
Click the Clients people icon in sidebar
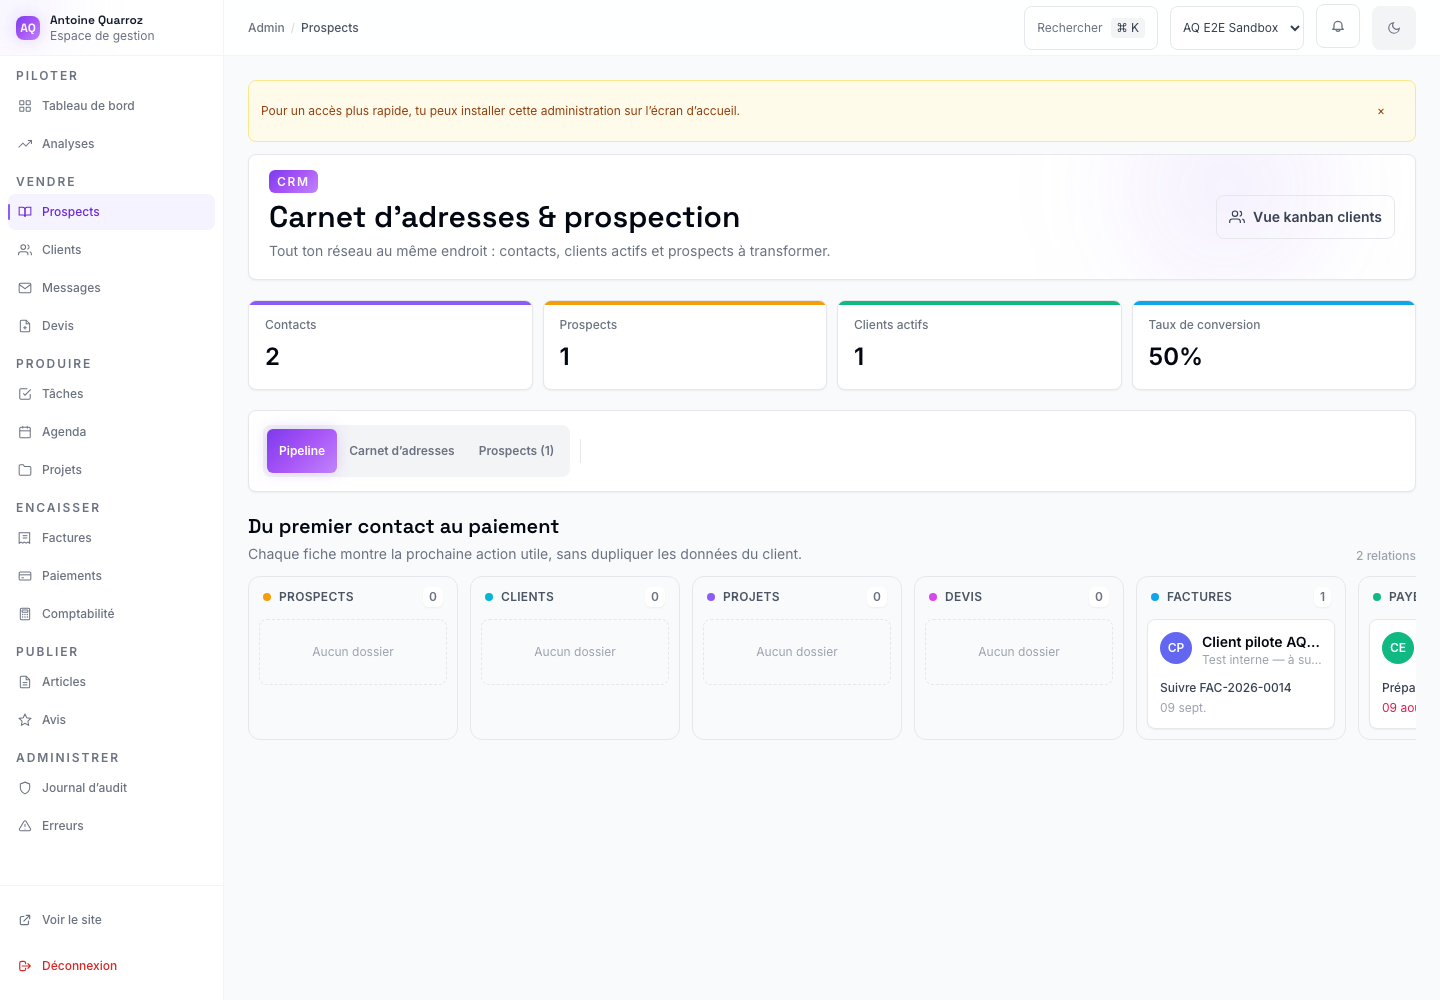(x=25, y=250)
